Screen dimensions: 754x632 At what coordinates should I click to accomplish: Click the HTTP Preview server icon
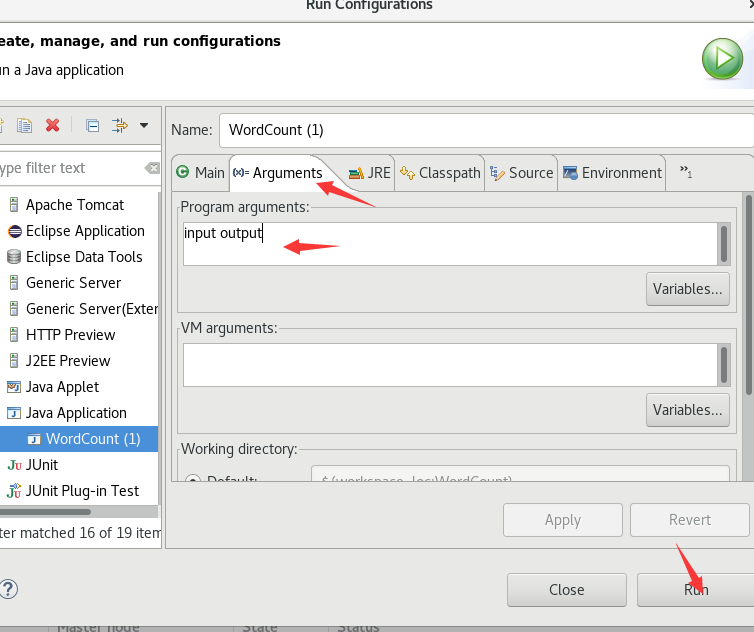tap(14, 335)
